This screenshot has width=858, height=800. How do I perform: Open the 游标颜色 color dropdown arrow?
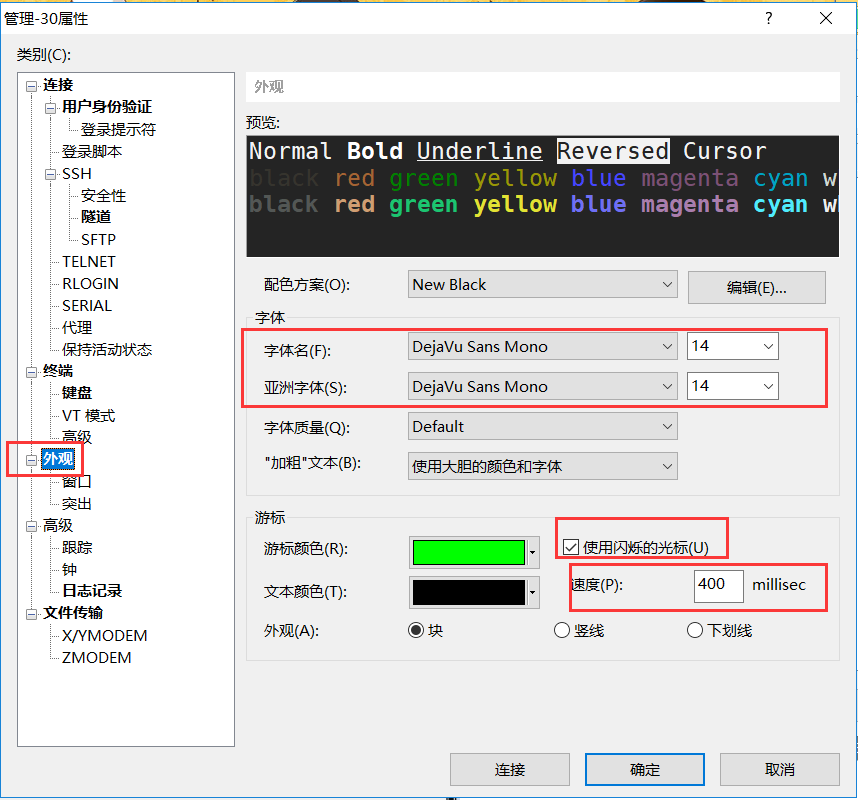coord(532,552)
